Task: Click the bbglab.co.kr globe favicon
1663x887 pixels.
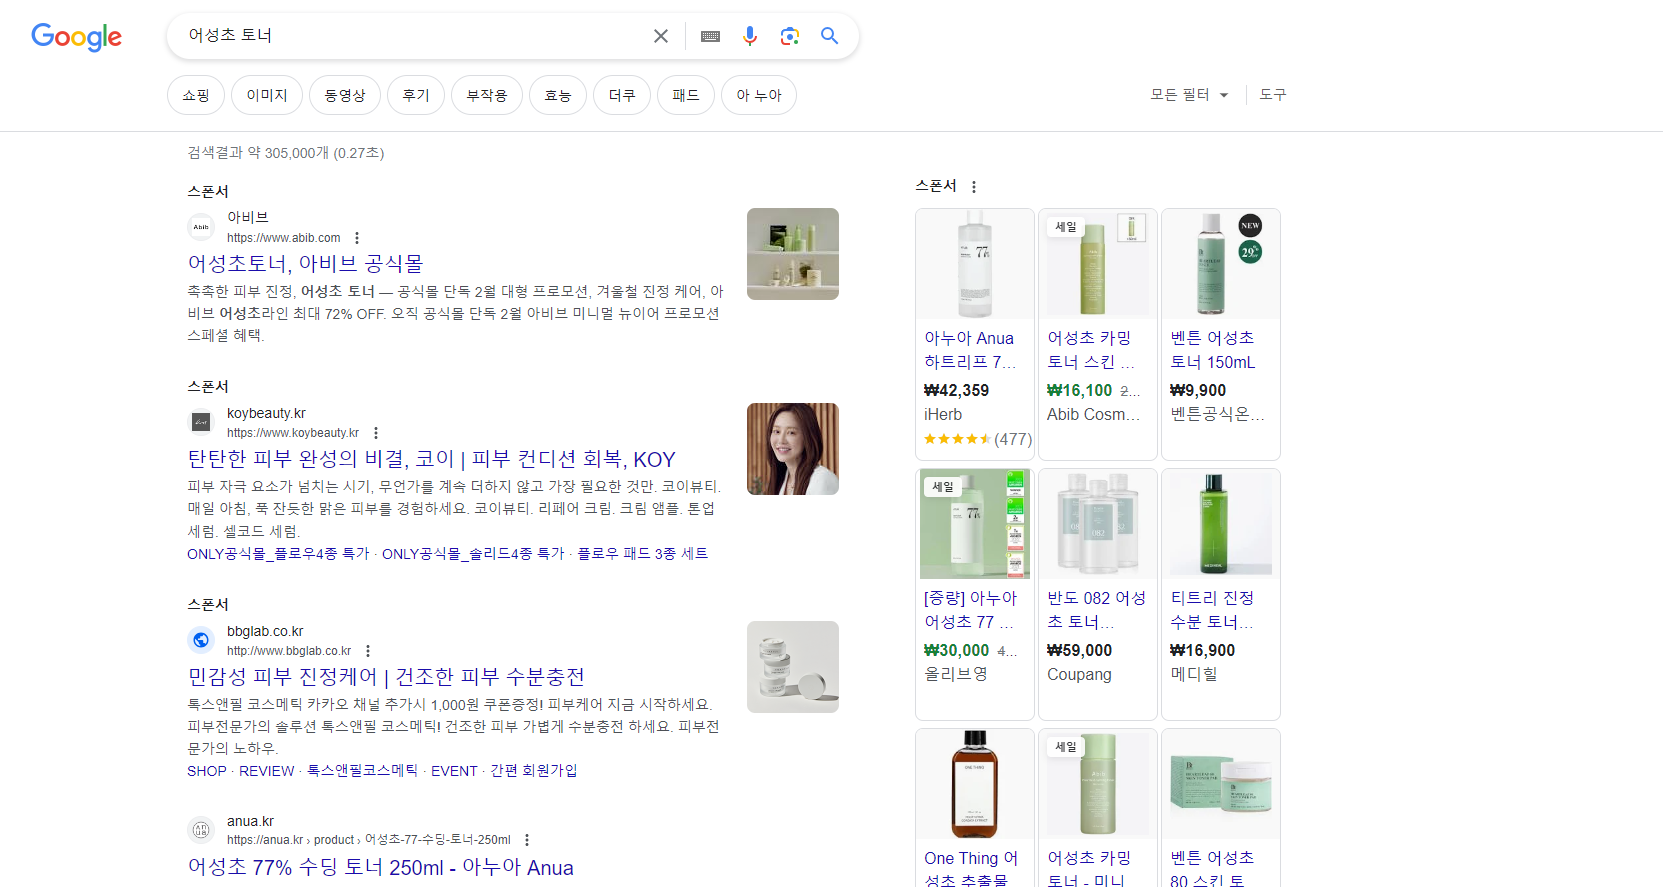Action: point(201,640)
